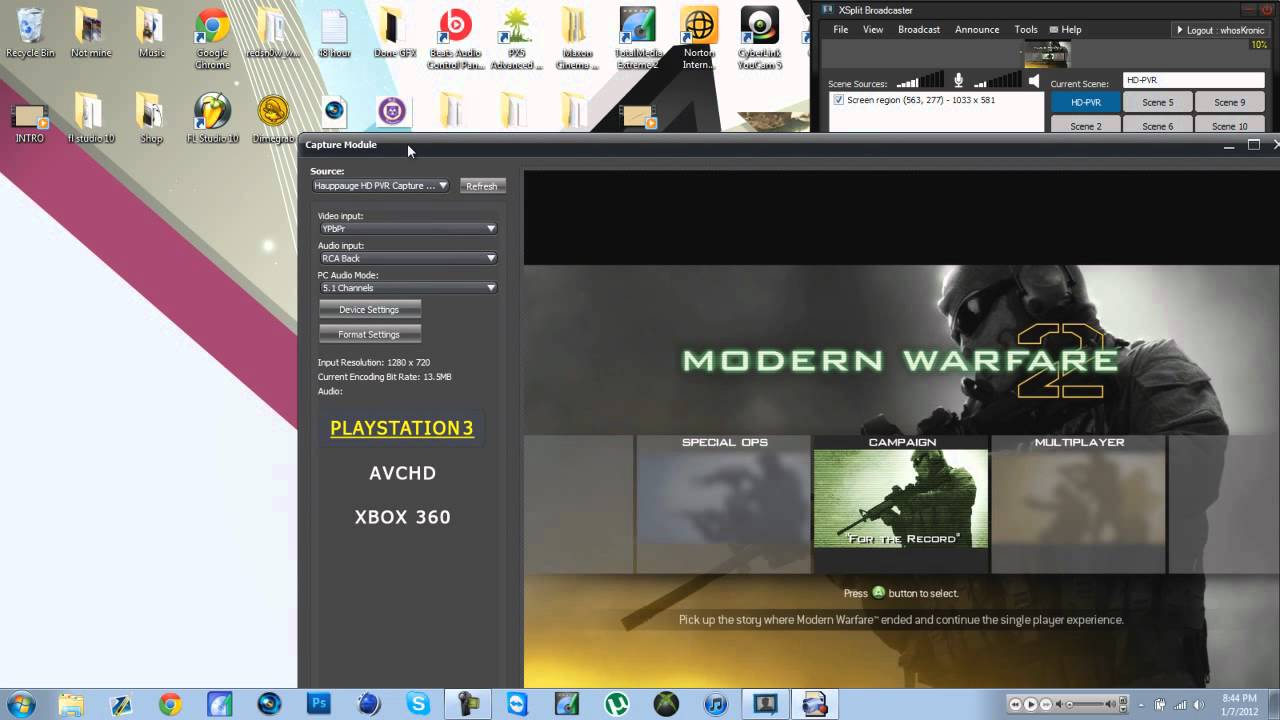Open the Maxon Cinema folder icon
1280x720 pixels.
pyautogui.click(x=576, y=38)
